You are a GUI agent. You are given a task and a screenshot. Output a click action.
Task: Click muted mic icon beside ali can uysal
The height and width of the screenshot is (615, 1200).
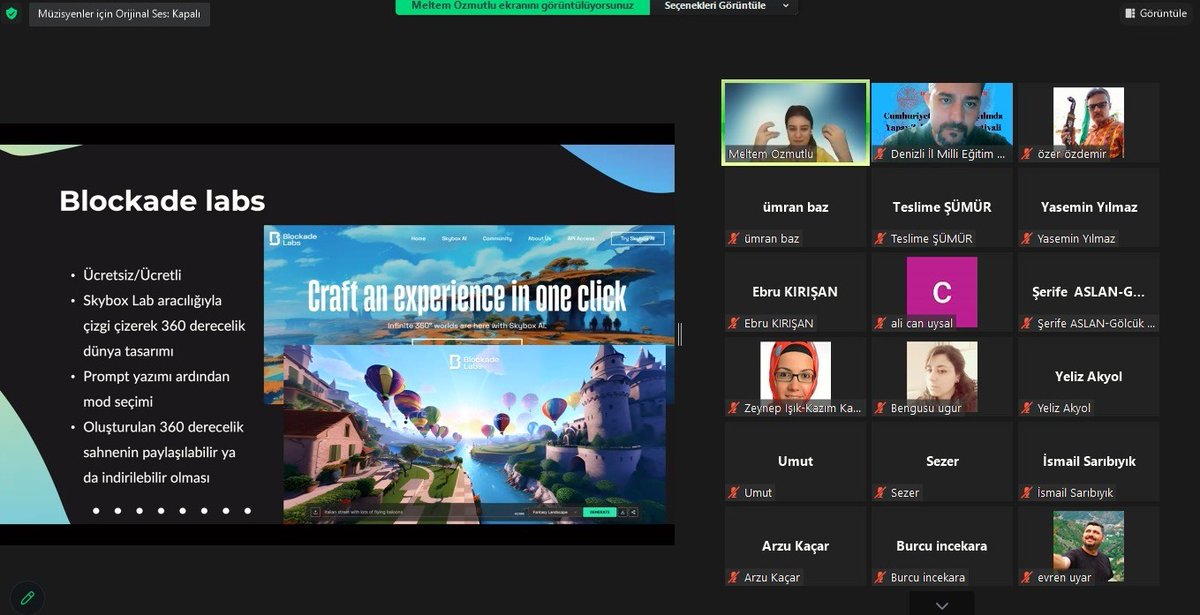pyautogui.click(x=881, y=323)
